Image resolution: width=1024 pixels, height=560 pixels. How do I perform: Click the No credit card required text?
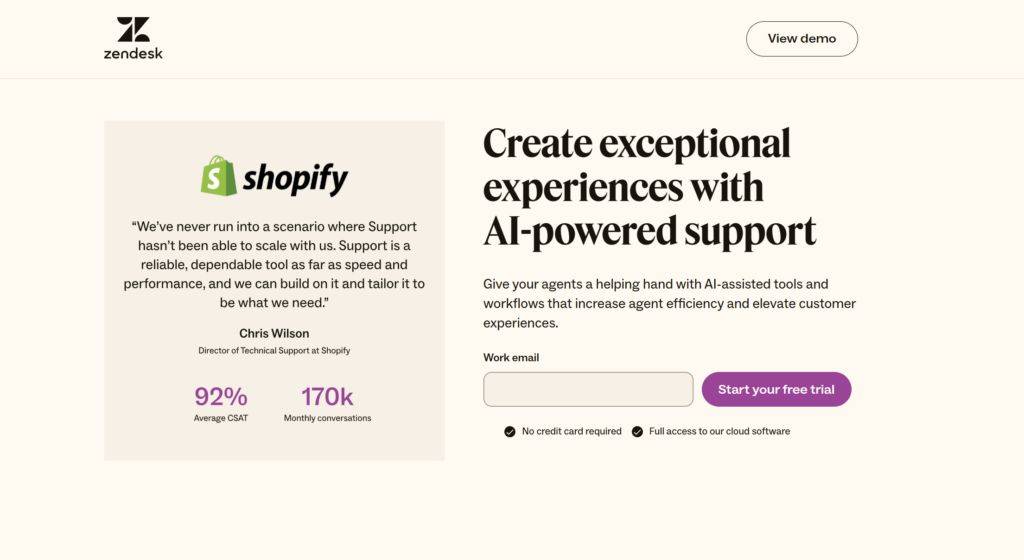click(x=571, y=431)
